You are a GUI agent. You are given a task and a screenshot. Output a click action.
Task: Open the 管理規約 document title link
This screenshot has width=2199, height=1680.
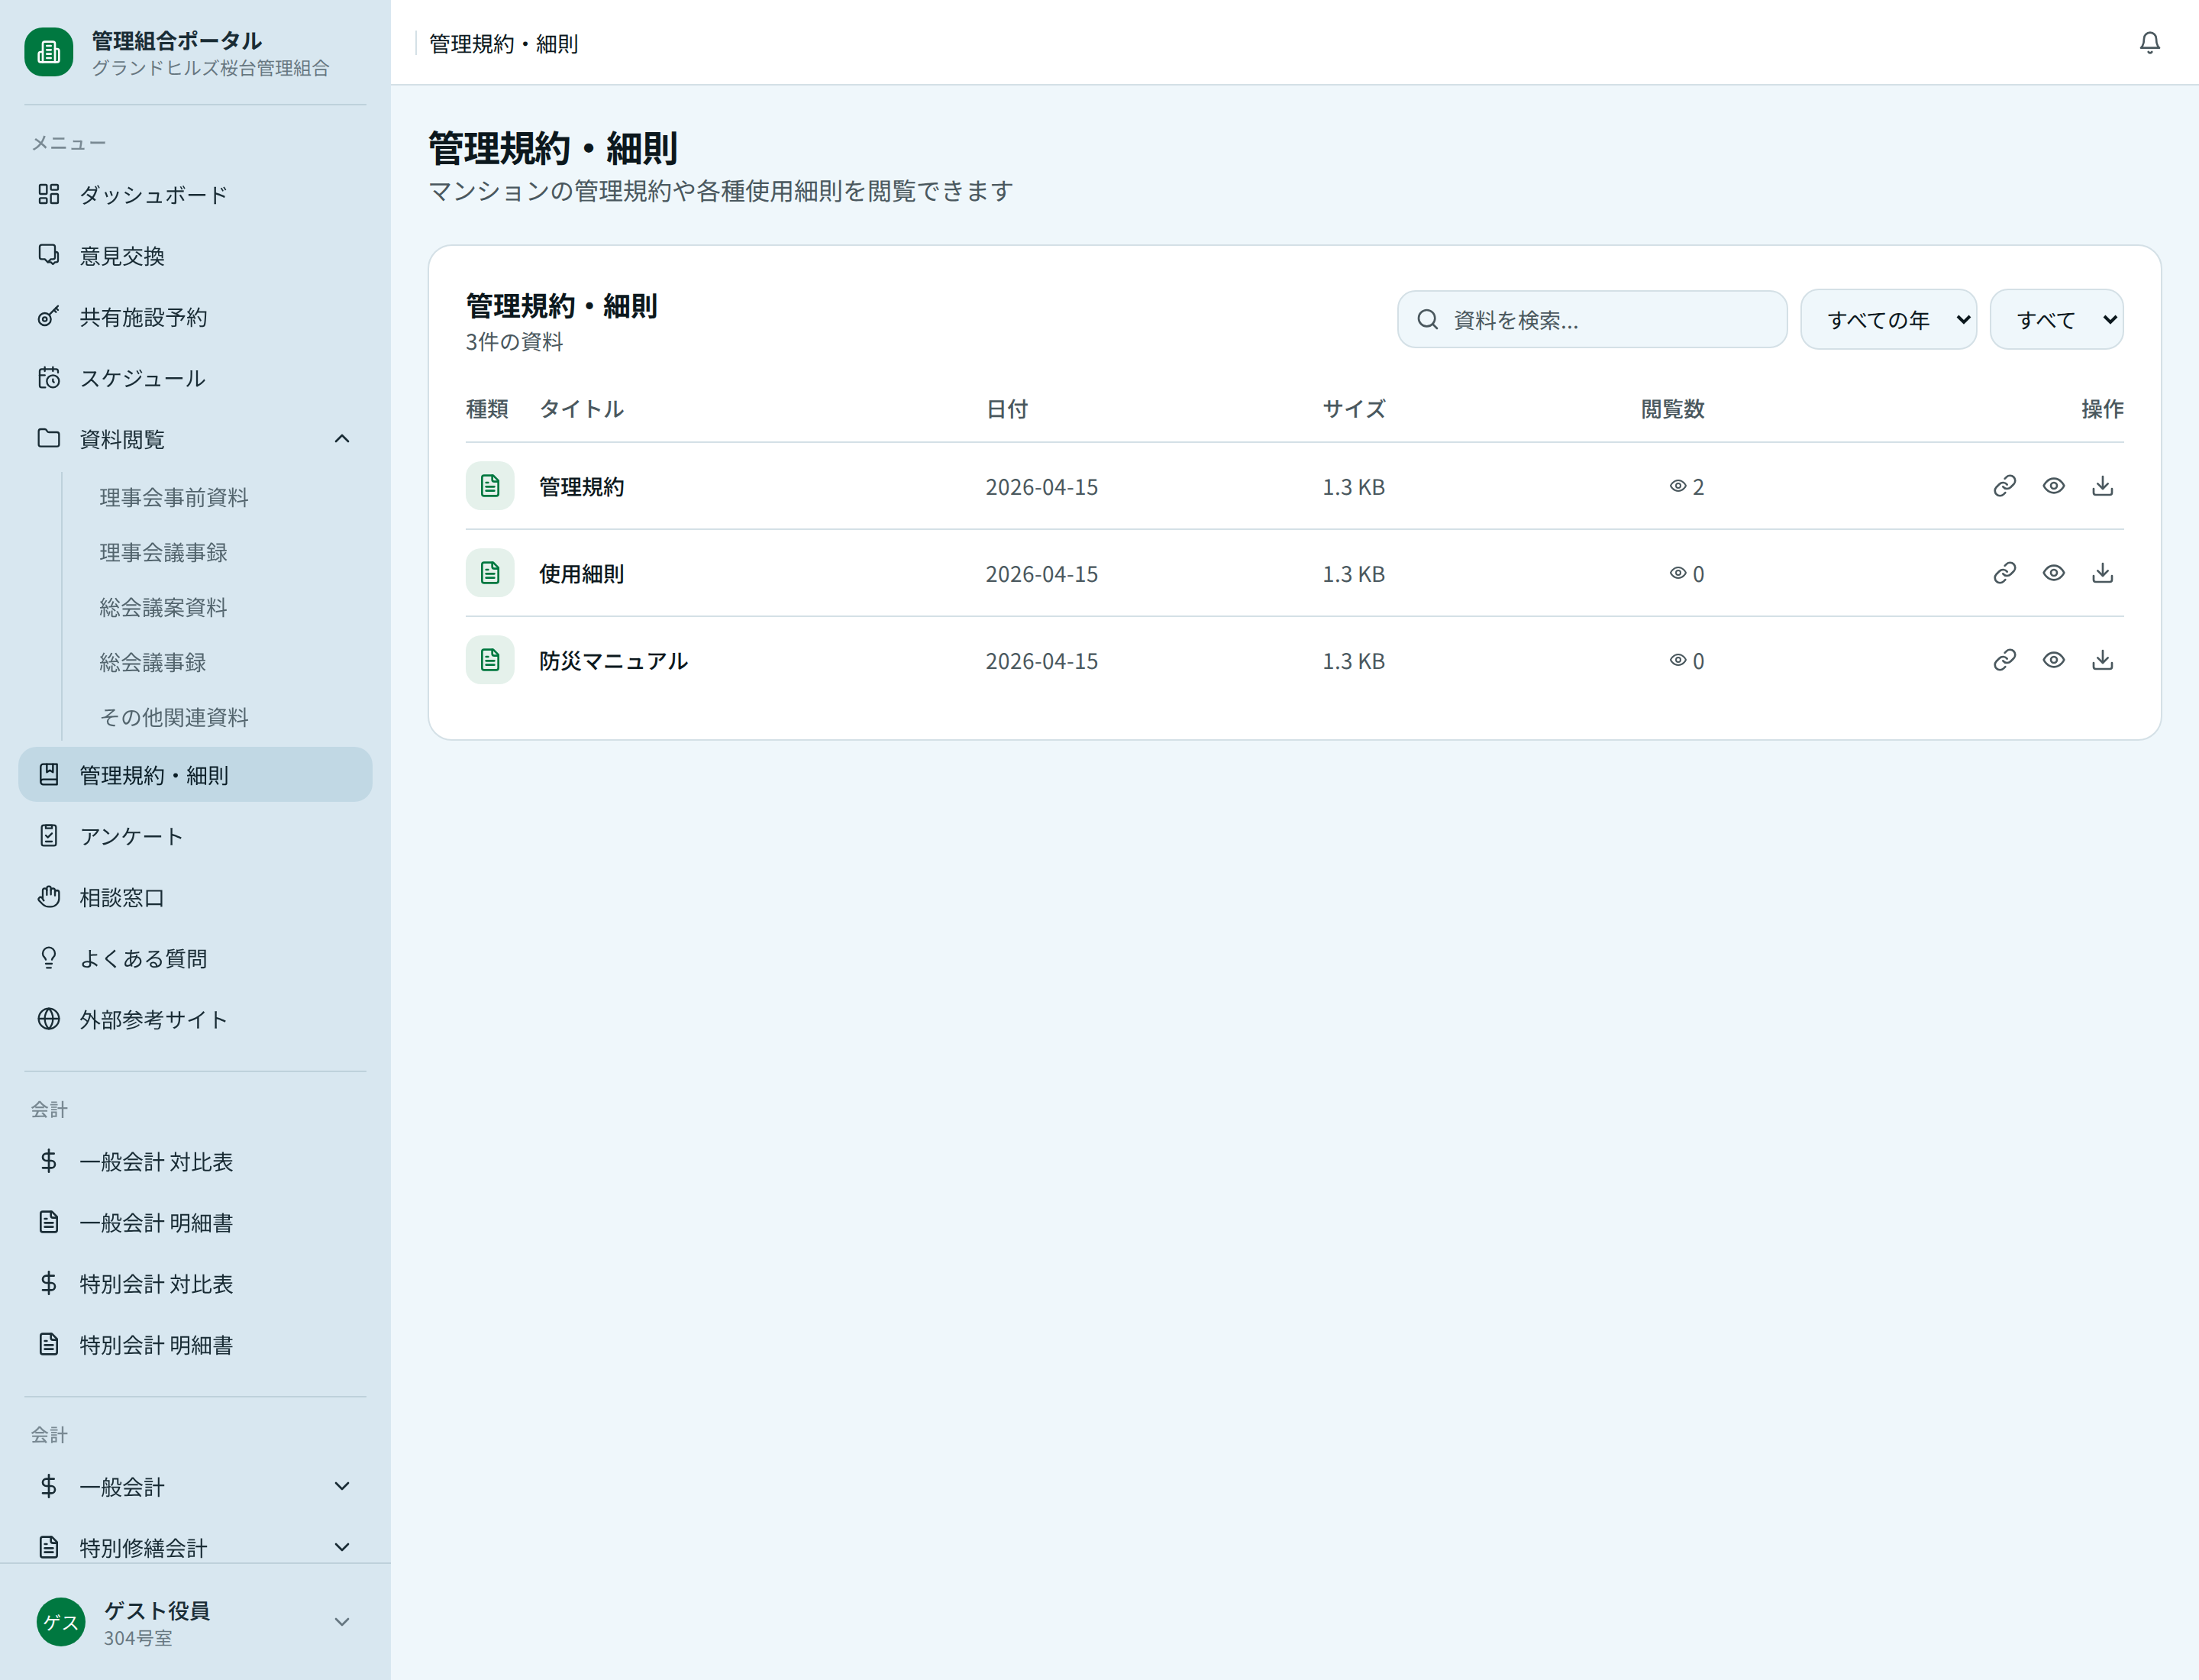pyautogui.click(x=581, y=486)
